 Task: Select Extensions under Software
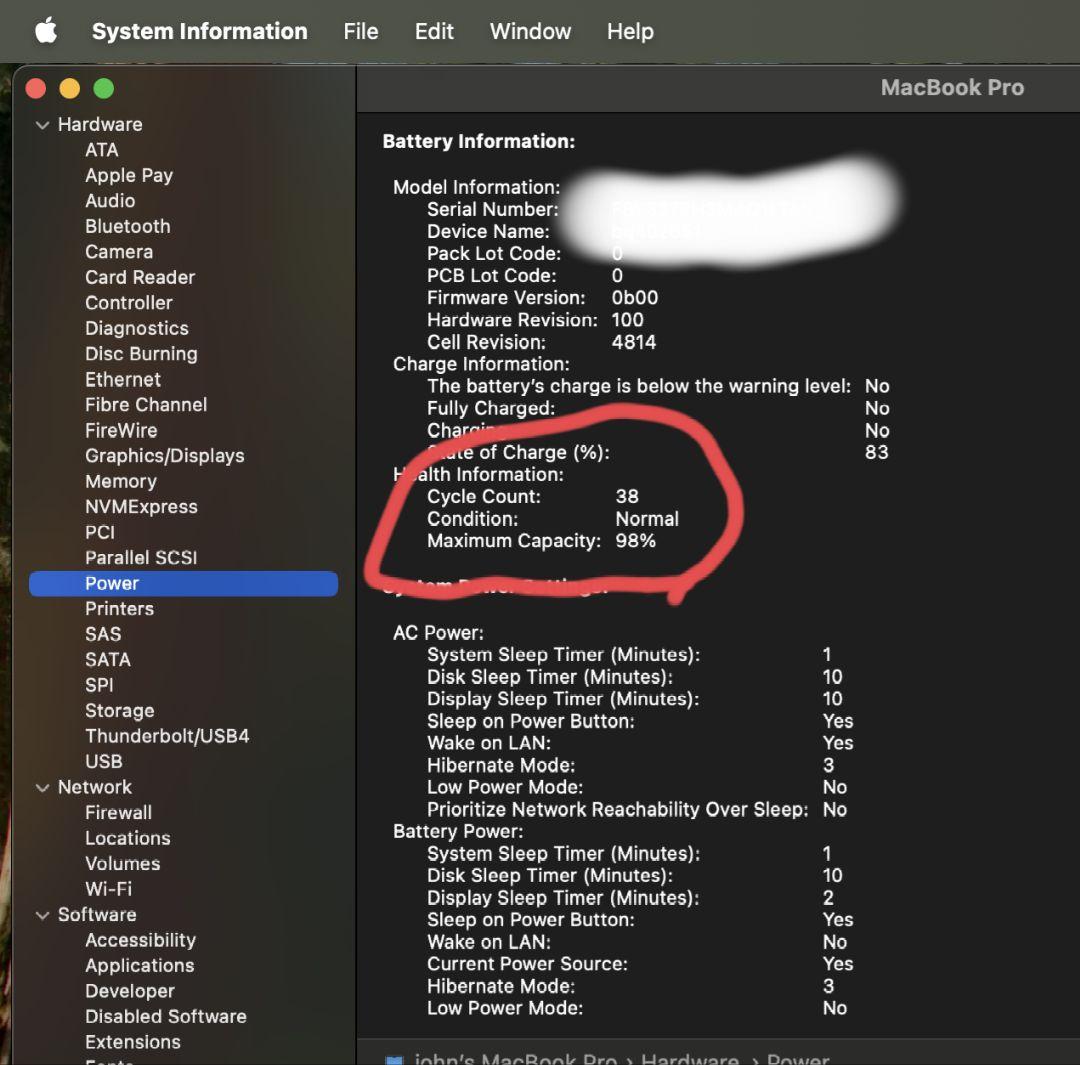pos(133,1042)
